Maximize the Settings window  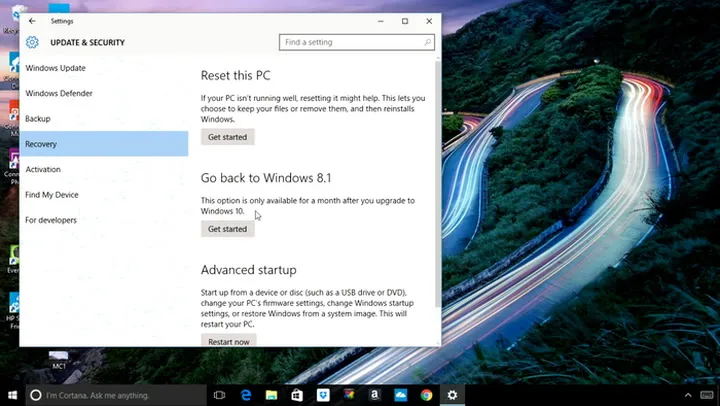pyautogui.click(x=405, y=21)
